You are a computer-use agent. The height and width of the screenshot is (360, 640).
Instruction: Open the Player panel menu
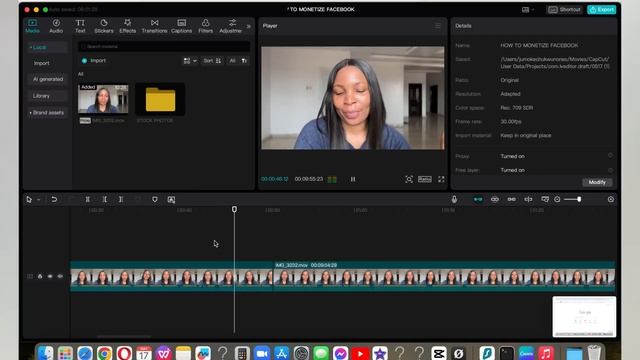(438, 26)
